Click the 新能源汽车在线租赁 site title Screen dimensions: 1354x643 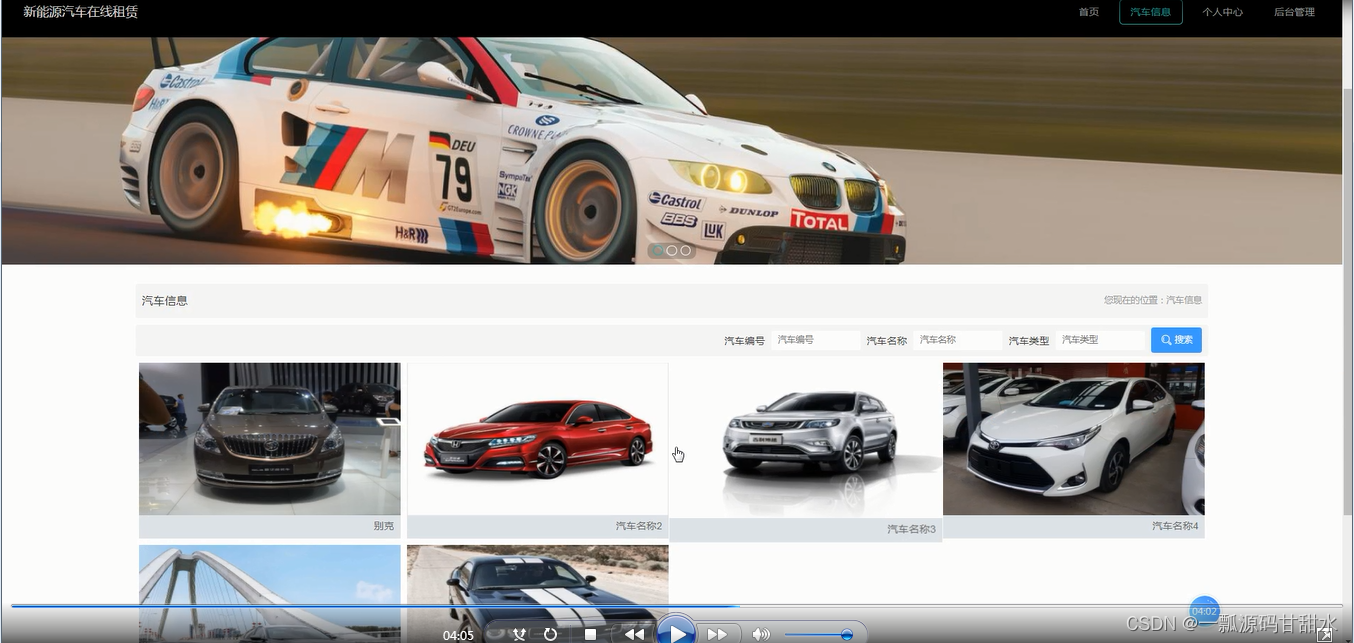pos(81,12)
